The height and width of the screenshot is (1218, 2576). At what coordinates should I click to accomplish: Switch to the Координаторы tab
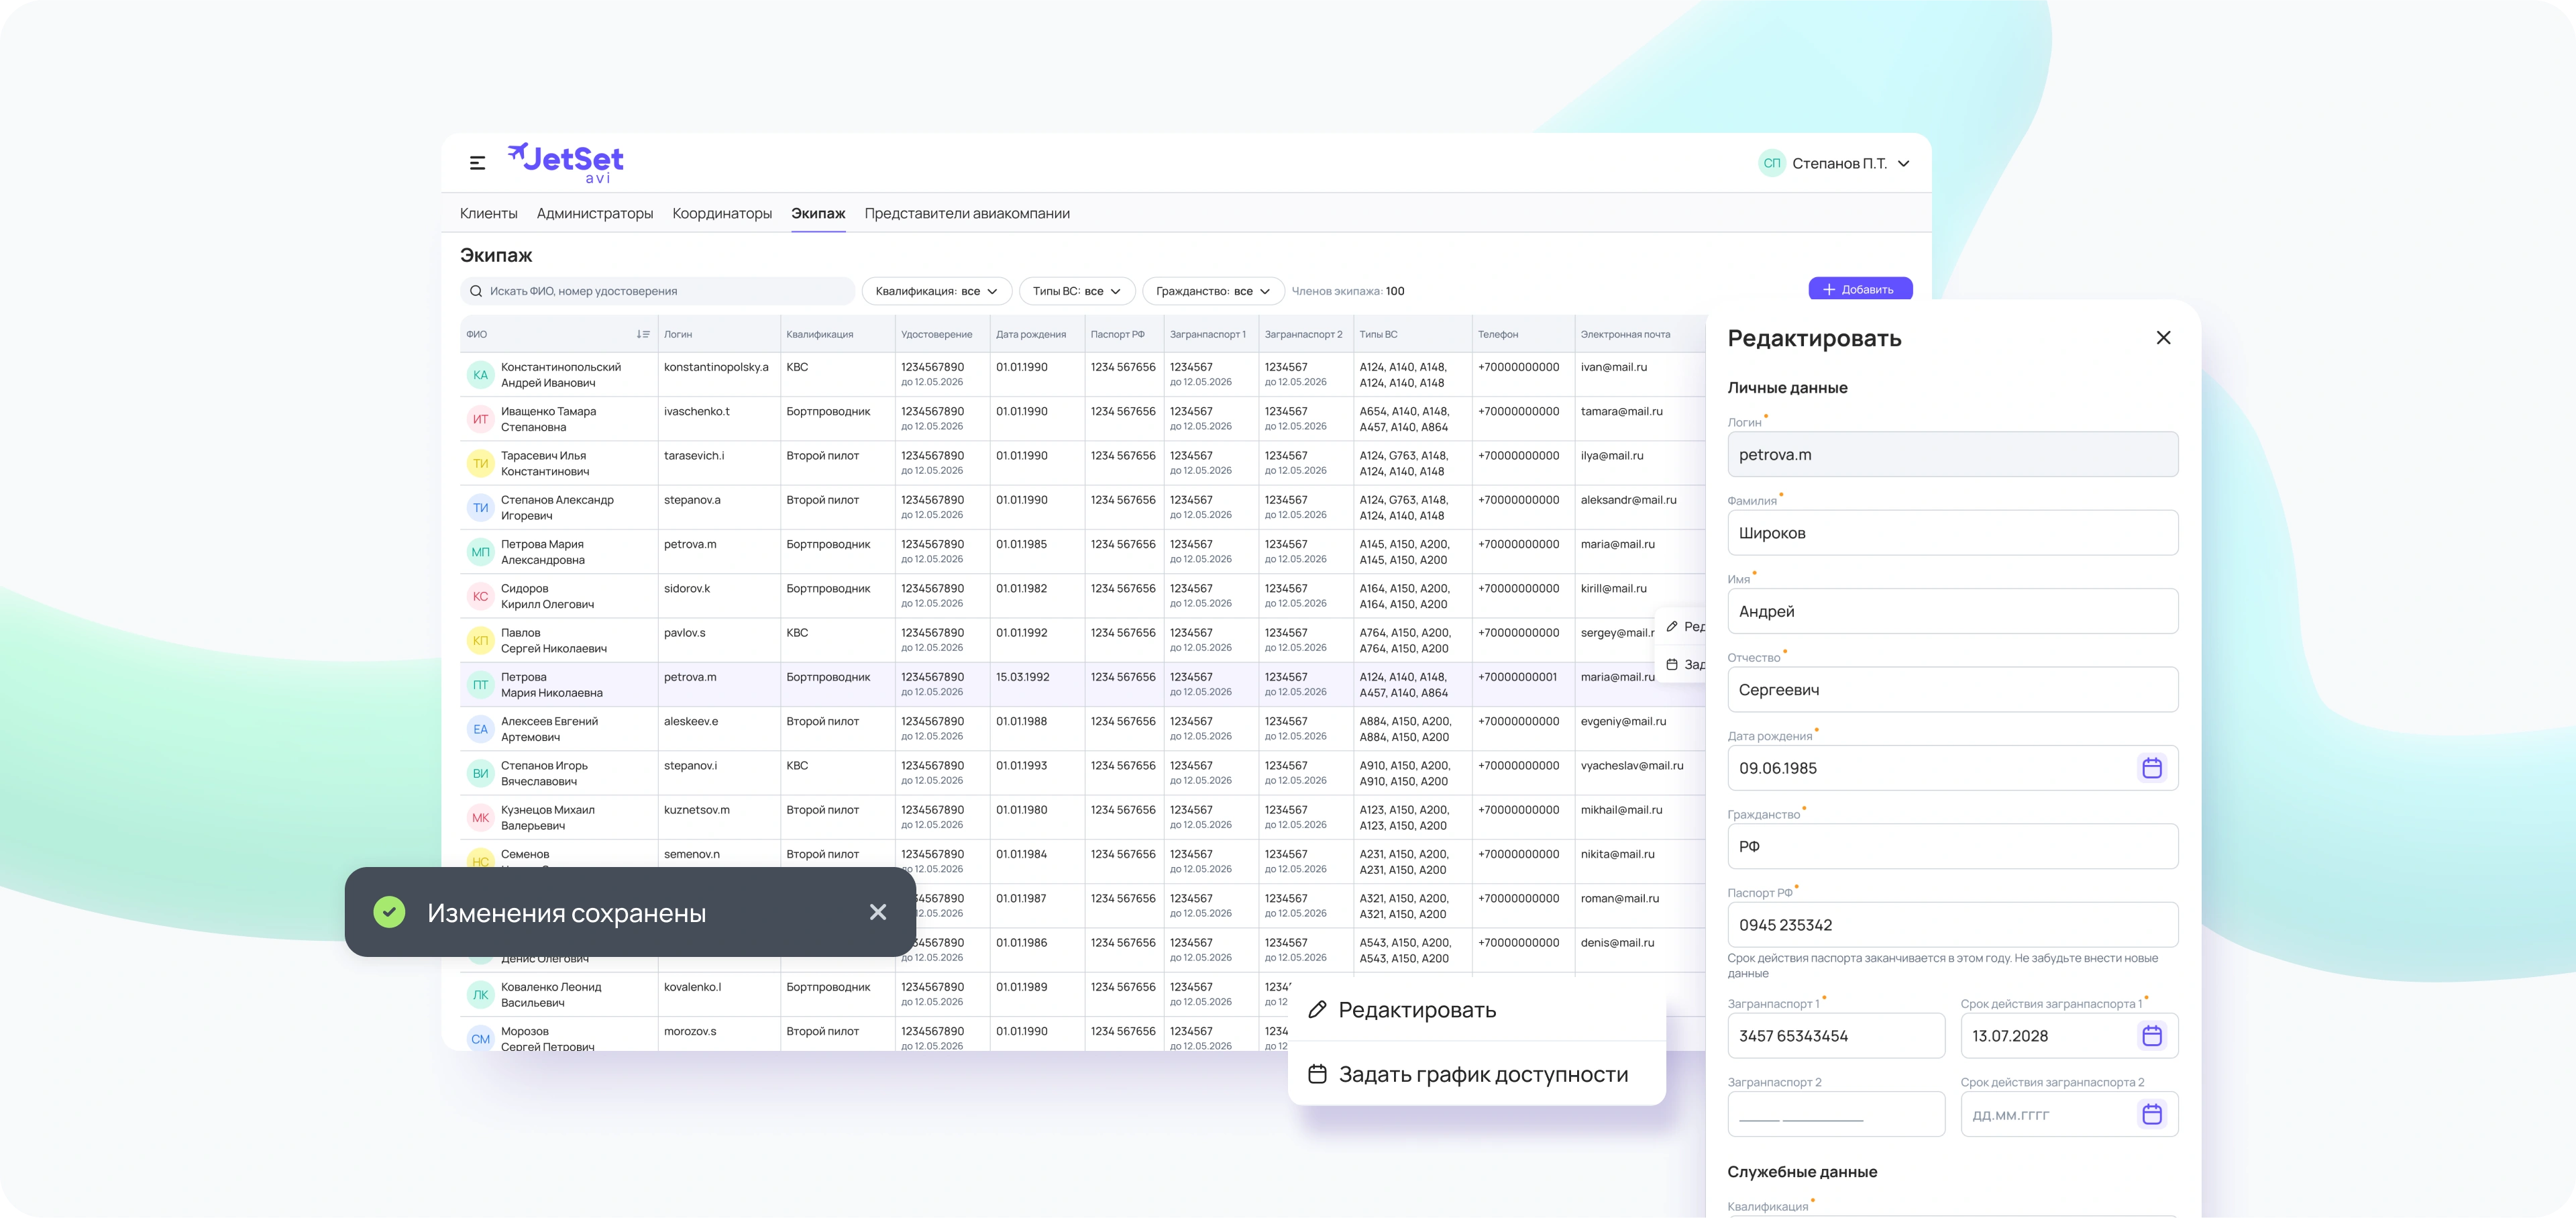tap(722, 213)
